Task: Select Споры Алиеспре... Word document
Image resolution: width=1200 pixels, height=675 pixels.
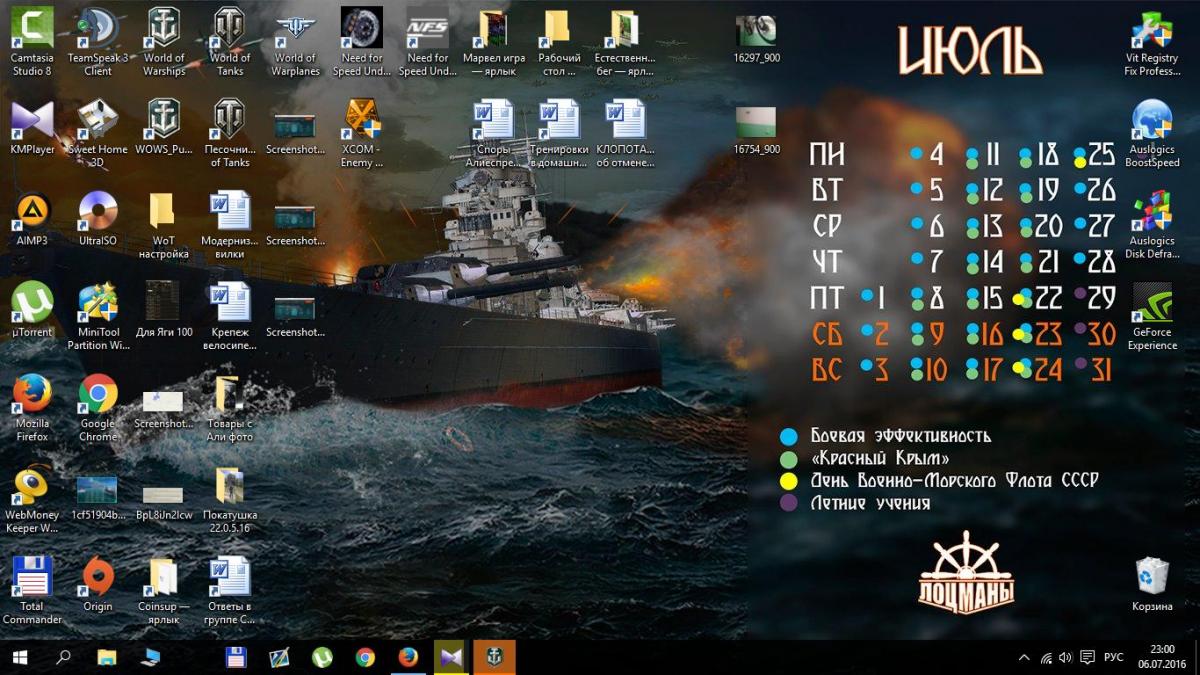Action: click(494, 133)
